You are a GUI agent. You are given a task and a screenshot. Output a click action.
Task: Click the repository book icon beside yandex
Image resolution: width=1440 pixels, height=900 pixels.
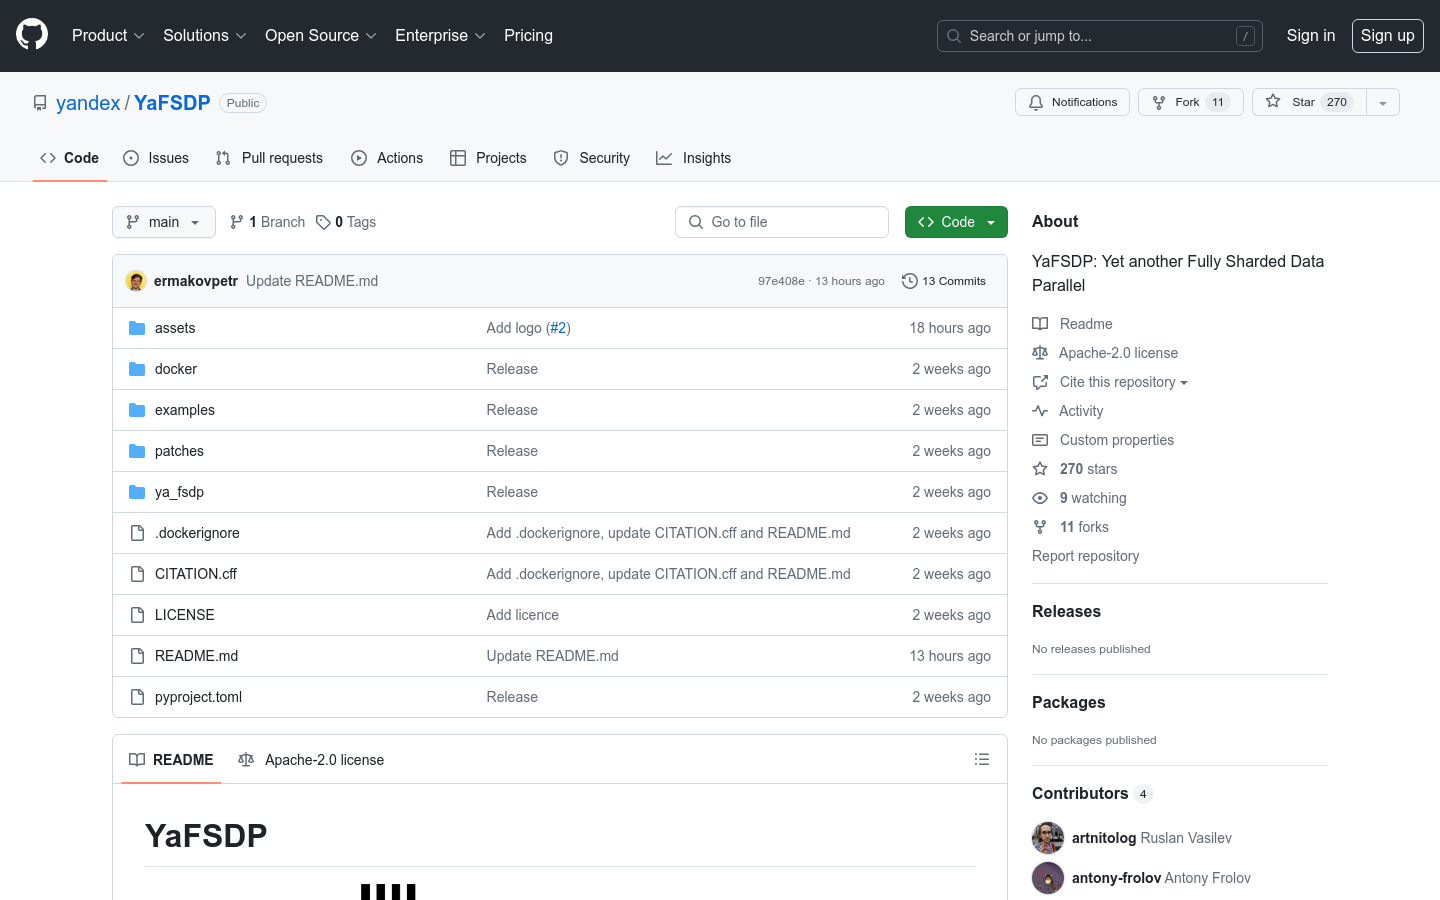point(40,103)
